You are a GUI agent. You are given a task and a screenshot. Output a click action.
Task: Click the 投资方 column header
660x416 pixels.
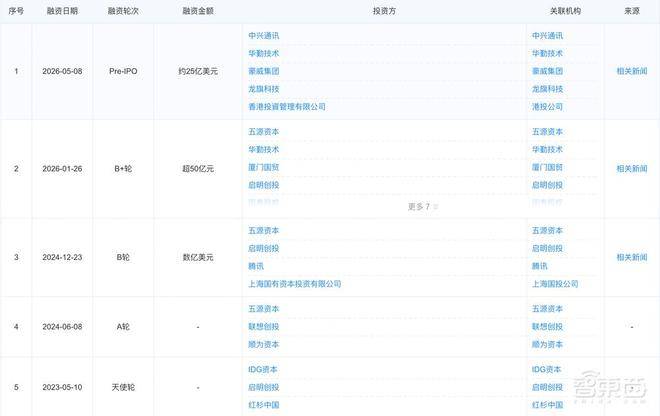[384, 11]
